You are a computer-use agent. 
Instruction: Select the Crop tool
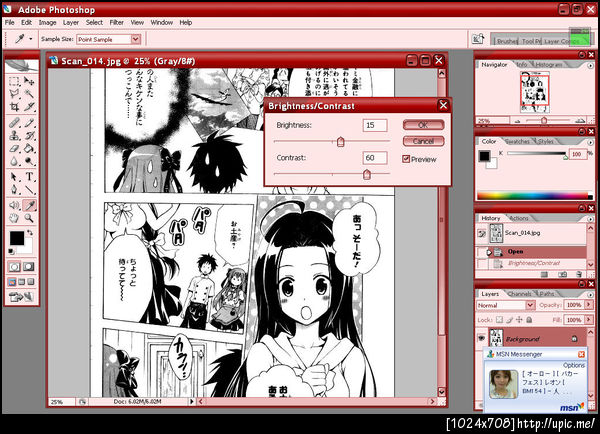[x=14, y=106]
